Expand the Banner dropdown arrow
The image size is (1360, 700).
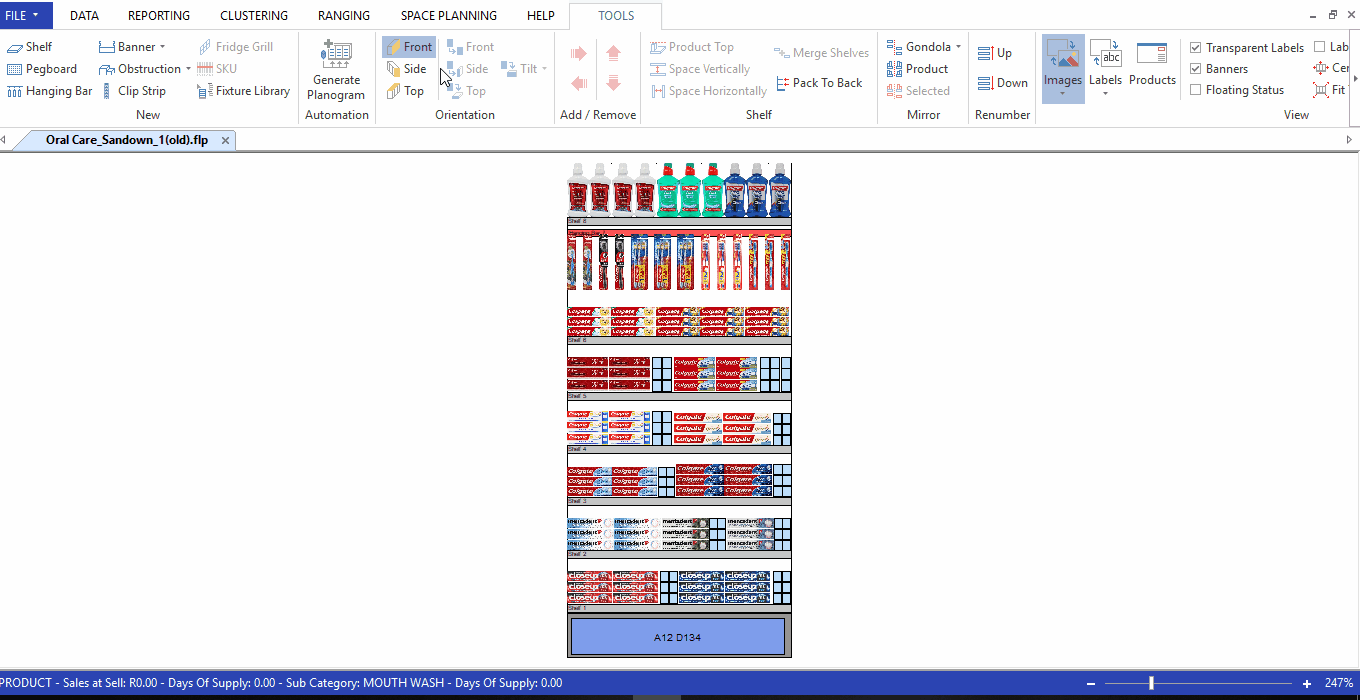pos(162,47)
